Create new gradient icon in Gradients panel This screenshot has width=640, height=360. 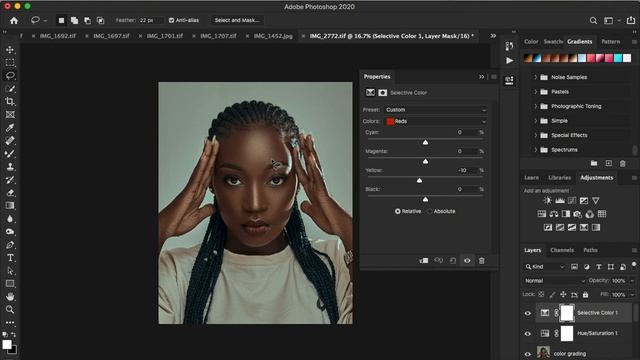609,163
